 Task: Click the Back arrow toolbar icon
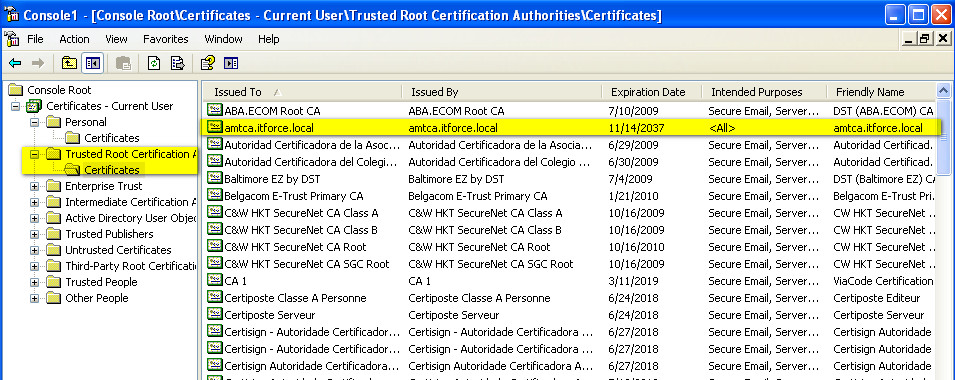click(x=15, y=63)
